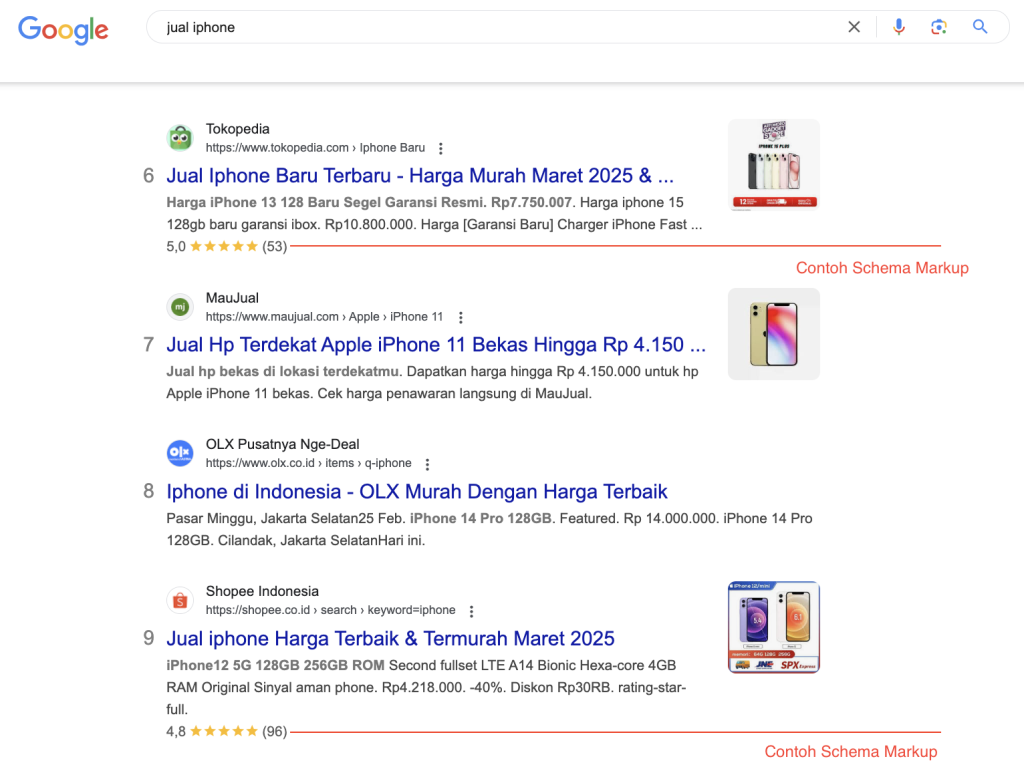This screenshot has height=775, width=1024.
Task: Clear the search query with the X icon
Action: click(854, 27)
